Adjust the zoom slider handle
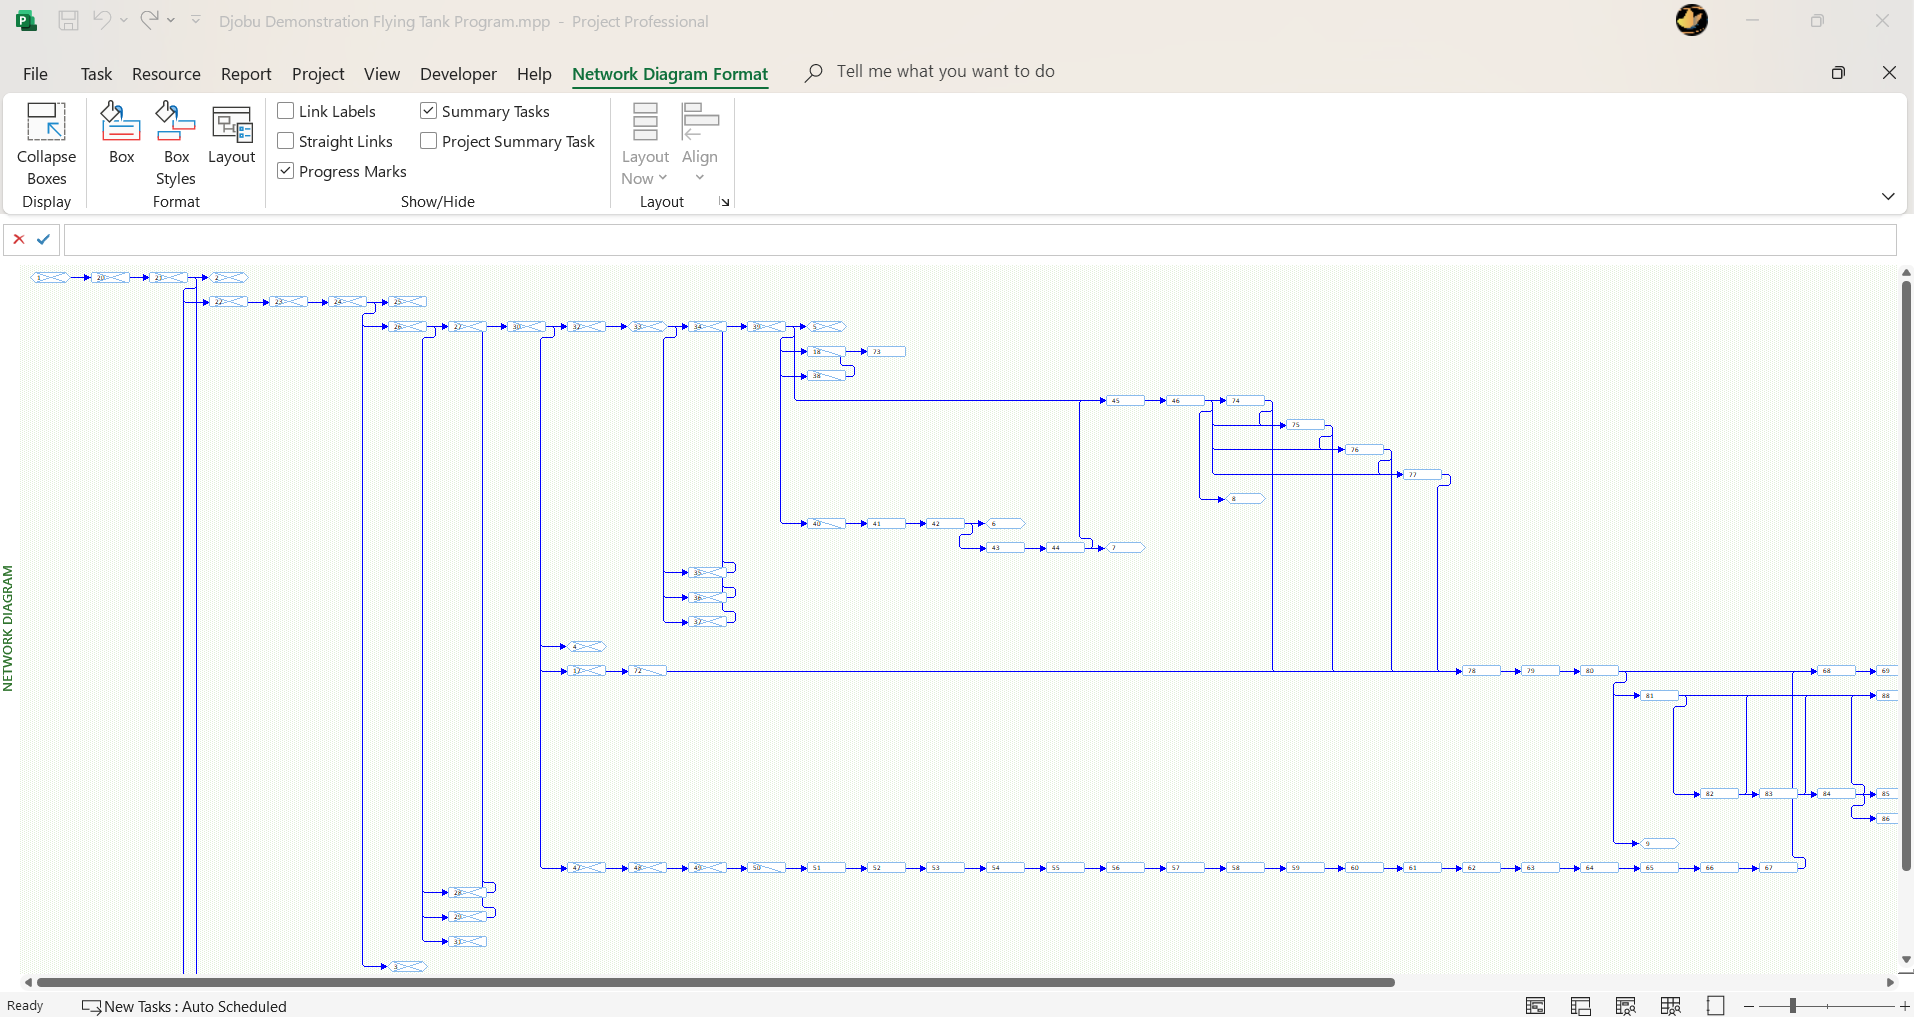This screenshot has width=1914, height=1017. [1793, 1006]
